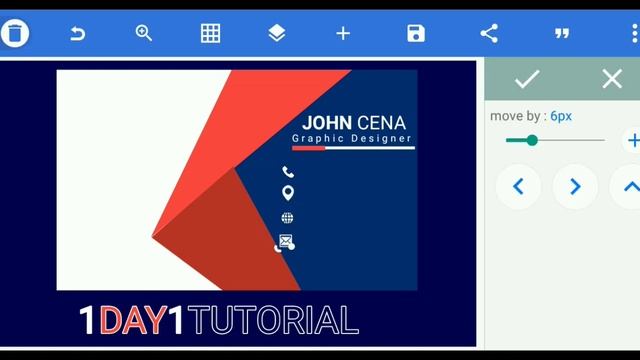Save the project with floppy icon
This screenshot has height=360, width=640.
[x=416, y=33]
